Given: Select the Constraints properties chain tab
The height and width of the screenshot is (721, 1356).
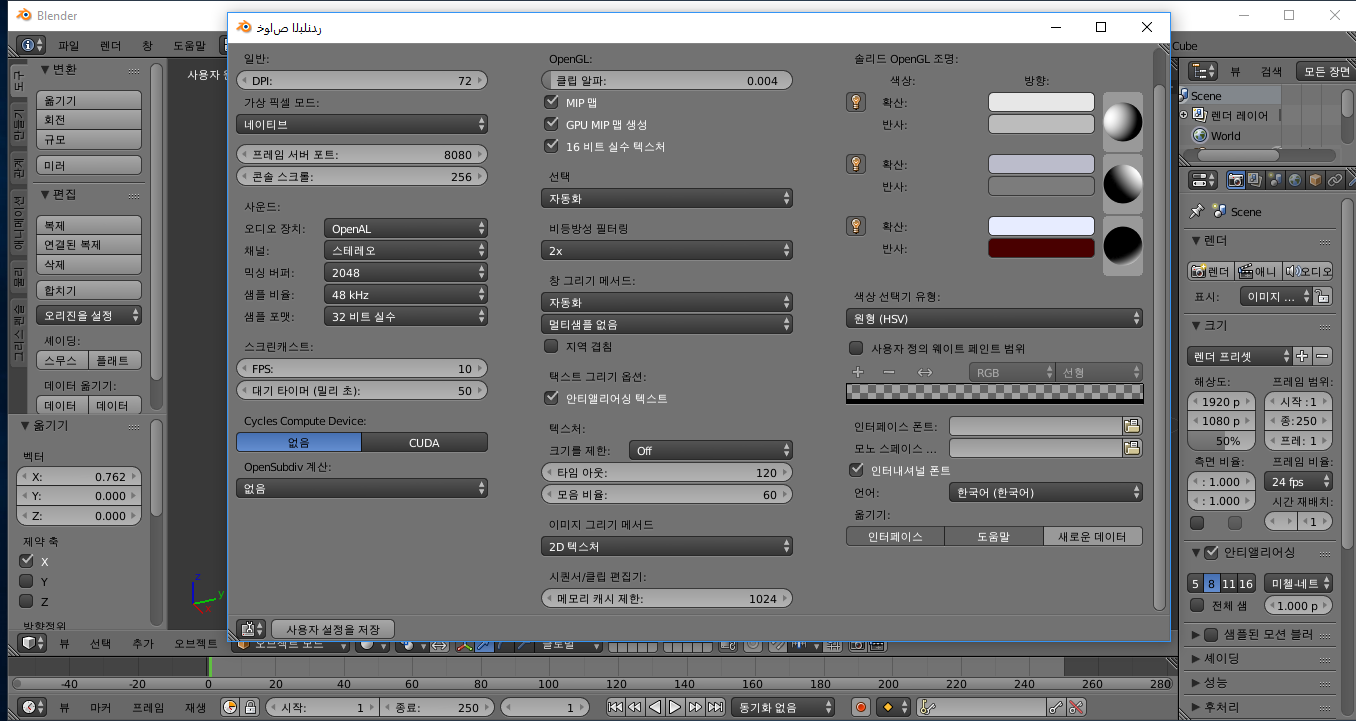Looking at the screenshot, I should click(x=1334, y=180).
